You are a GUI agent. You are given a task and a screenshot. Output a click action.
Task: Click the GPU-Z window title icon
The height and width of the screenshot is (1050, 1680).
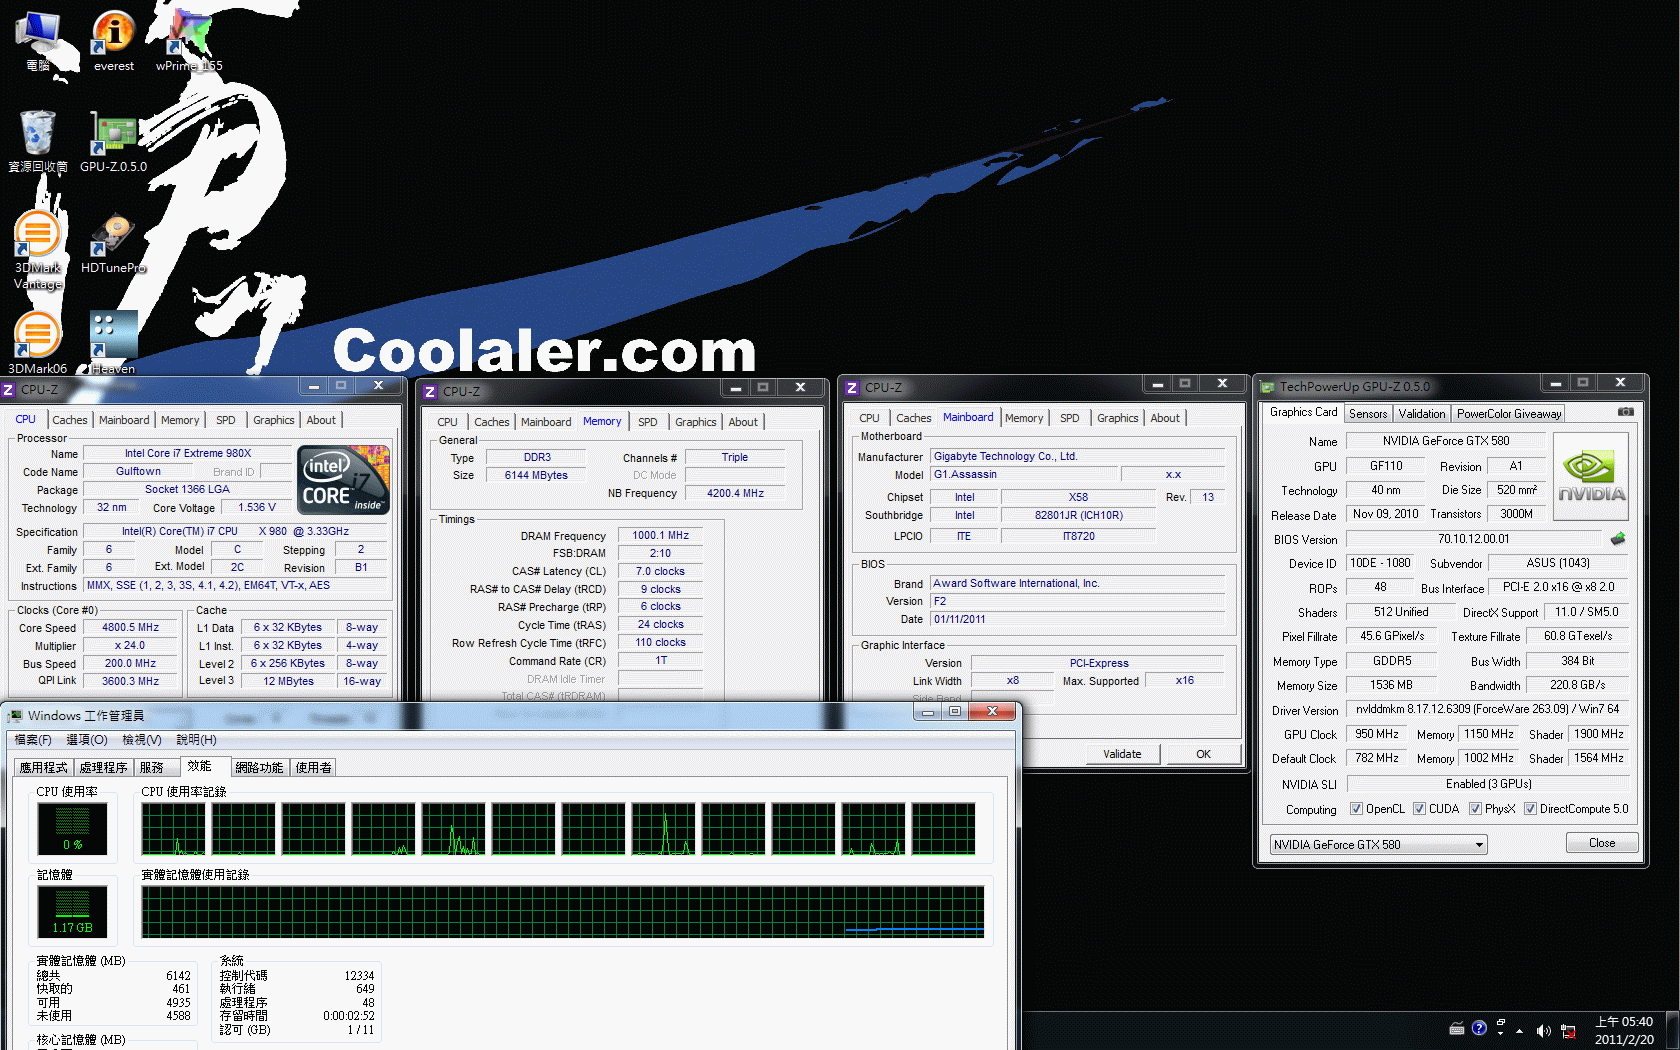[x=1267, y=387]
